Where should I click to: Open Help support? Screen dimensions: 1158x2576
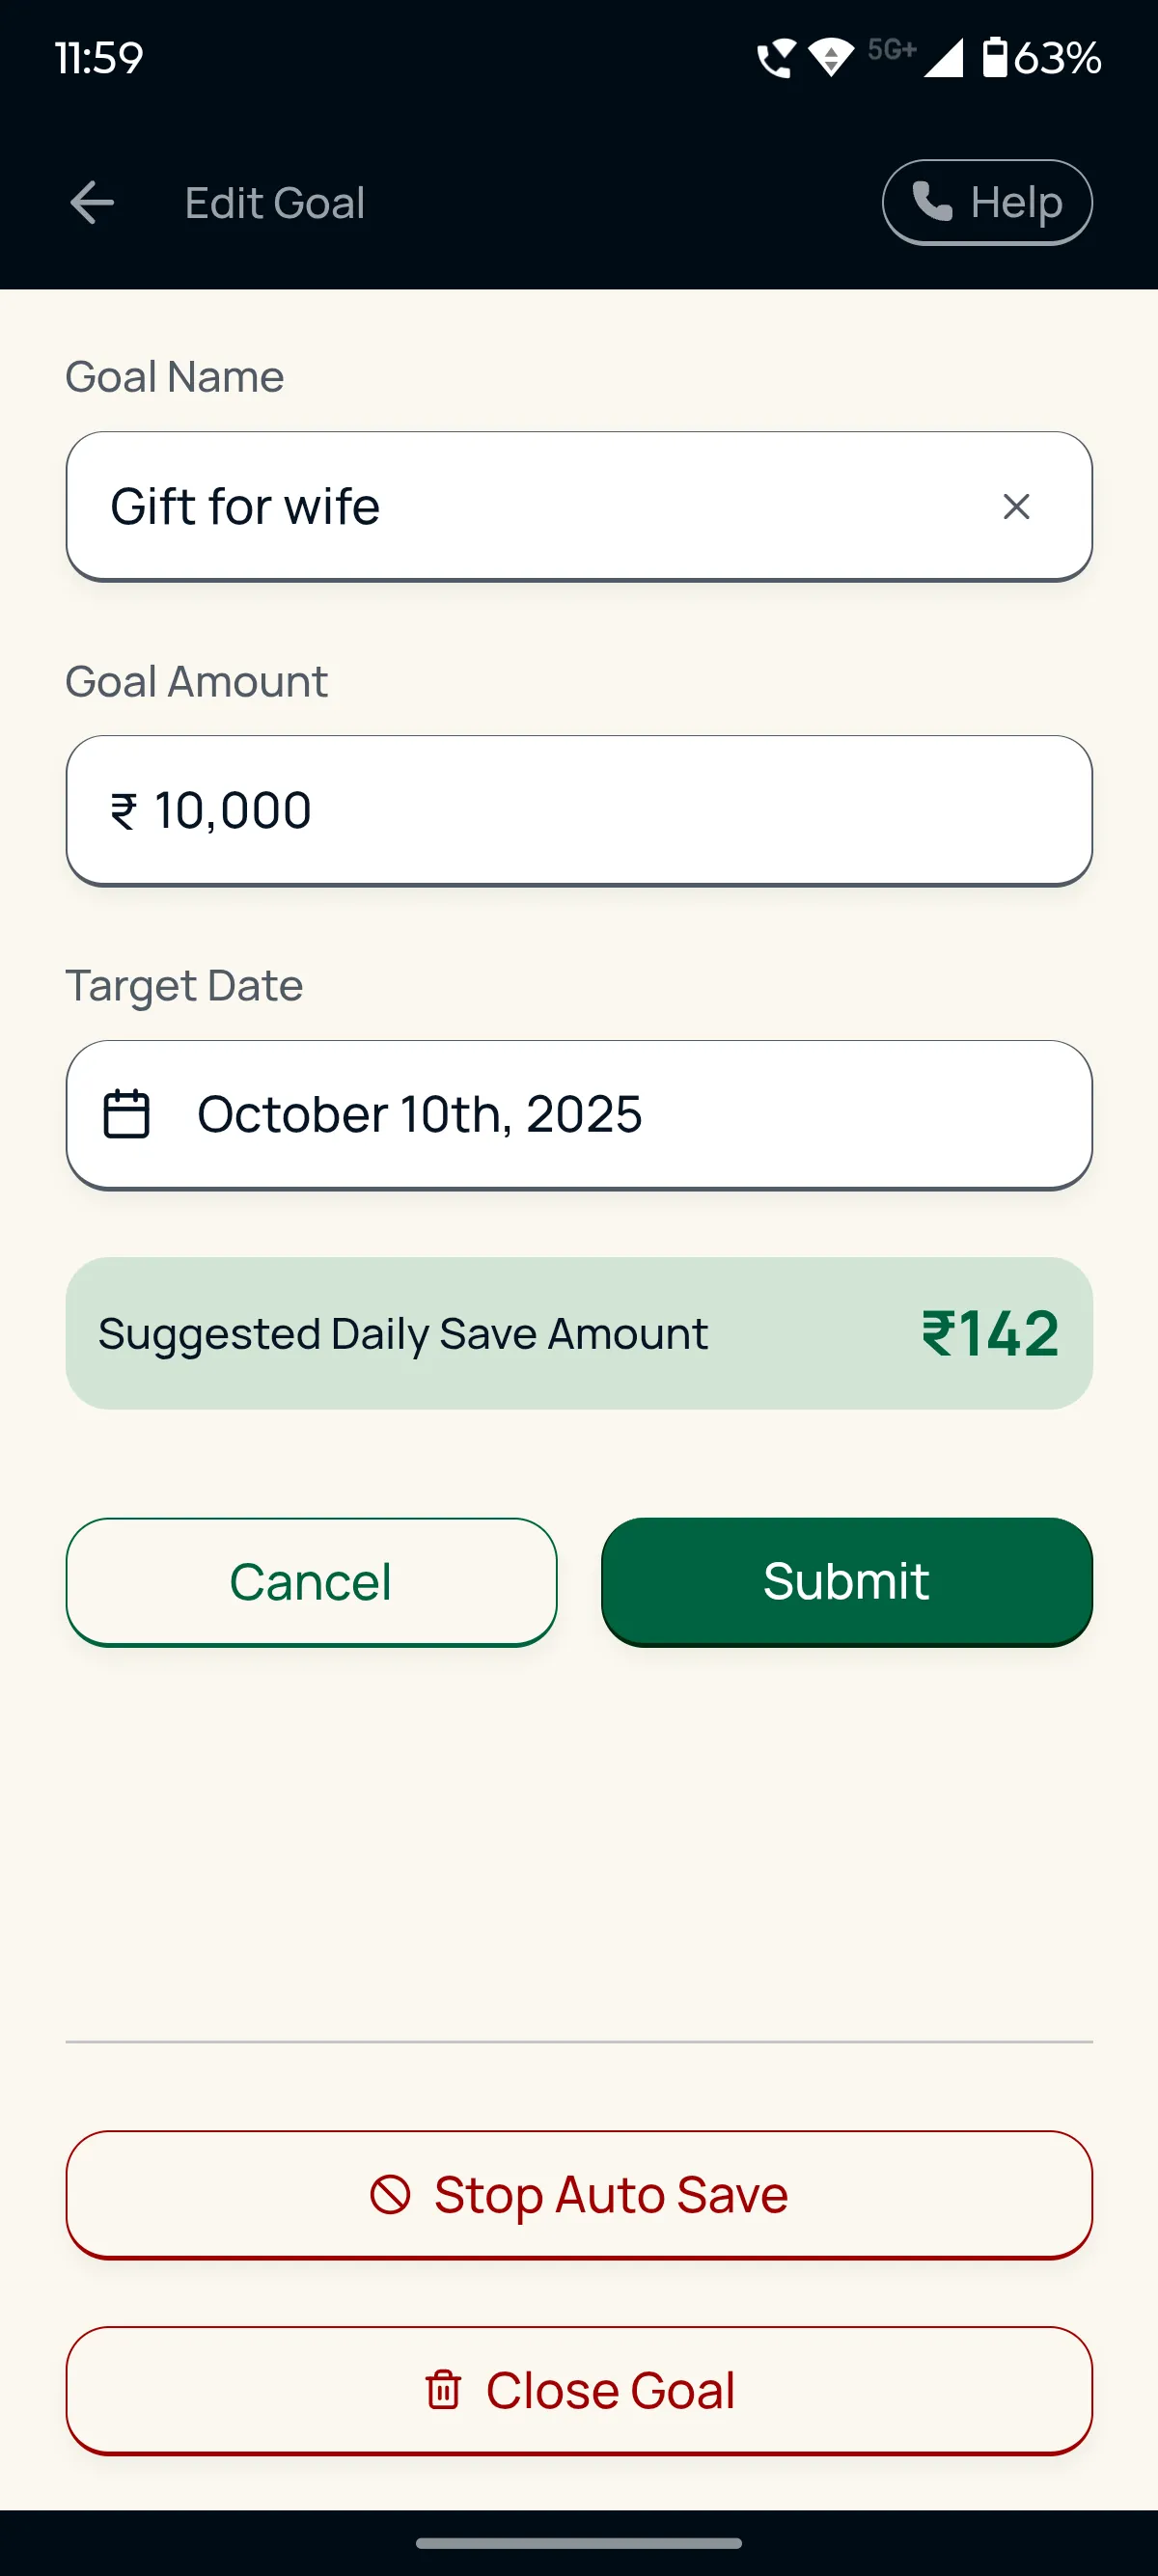[987, 202]
